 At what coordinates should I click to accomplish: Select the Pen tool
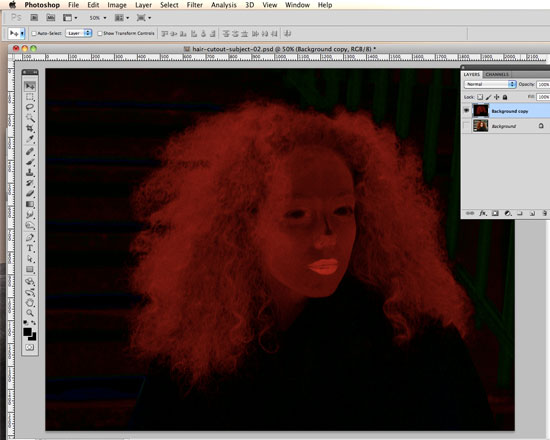[30, 238]
